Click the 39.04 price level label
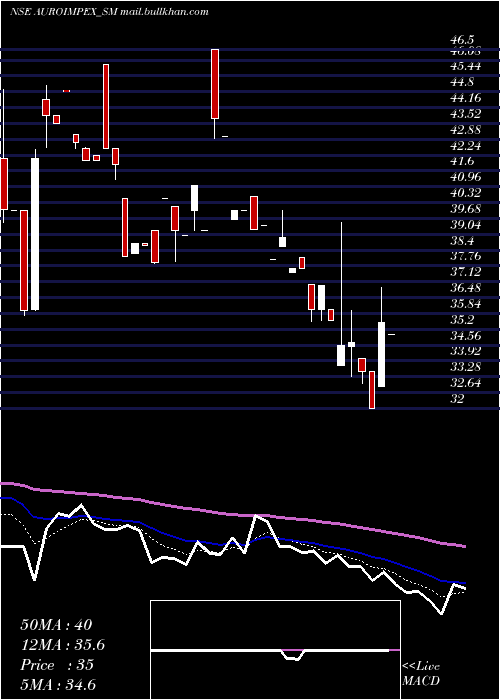 click(466, 225)
